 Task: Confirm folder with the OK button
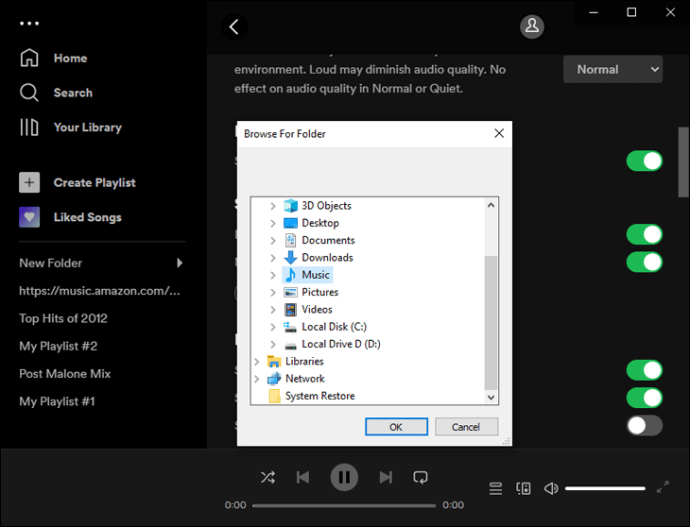coord(396,427)
